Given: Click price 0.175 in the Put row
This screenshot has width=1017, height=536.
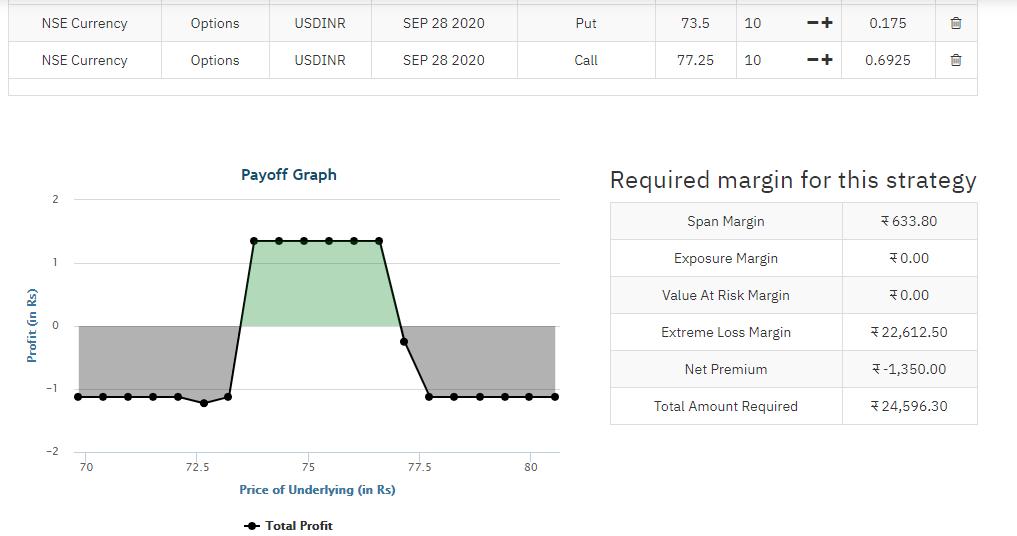Looking at the screenshot, I should pos(888,23).
